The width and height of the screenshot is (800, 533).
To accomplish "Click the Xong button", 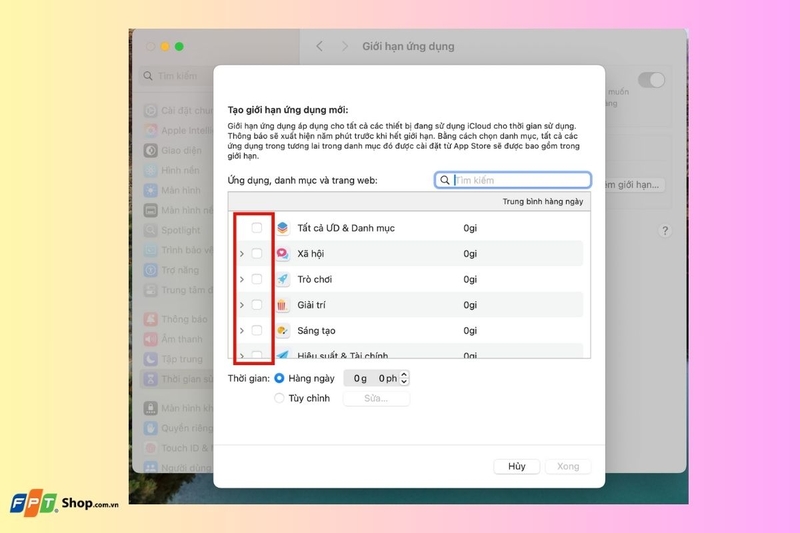I will point(568,466).
